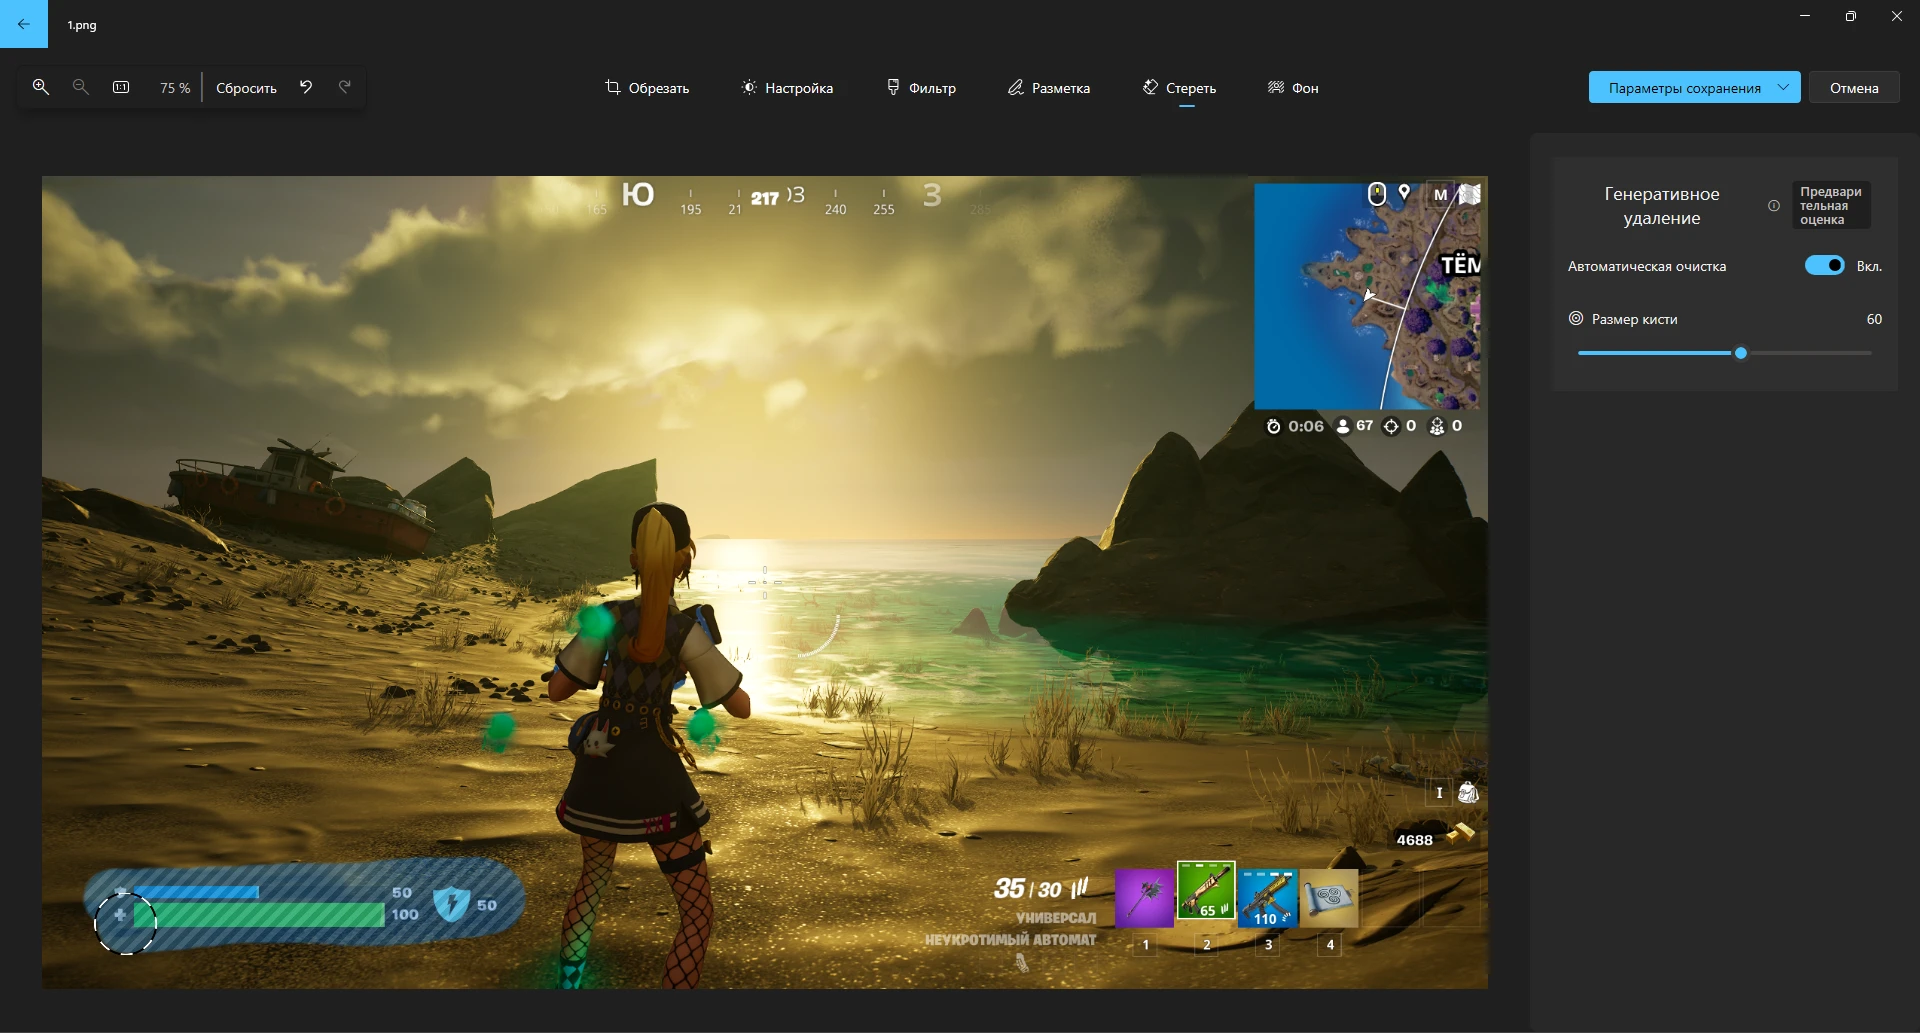The width and height of the screenshot is (1920, 1033).
Task: Zoom in with magnifier plus icon
Action: 41,87
